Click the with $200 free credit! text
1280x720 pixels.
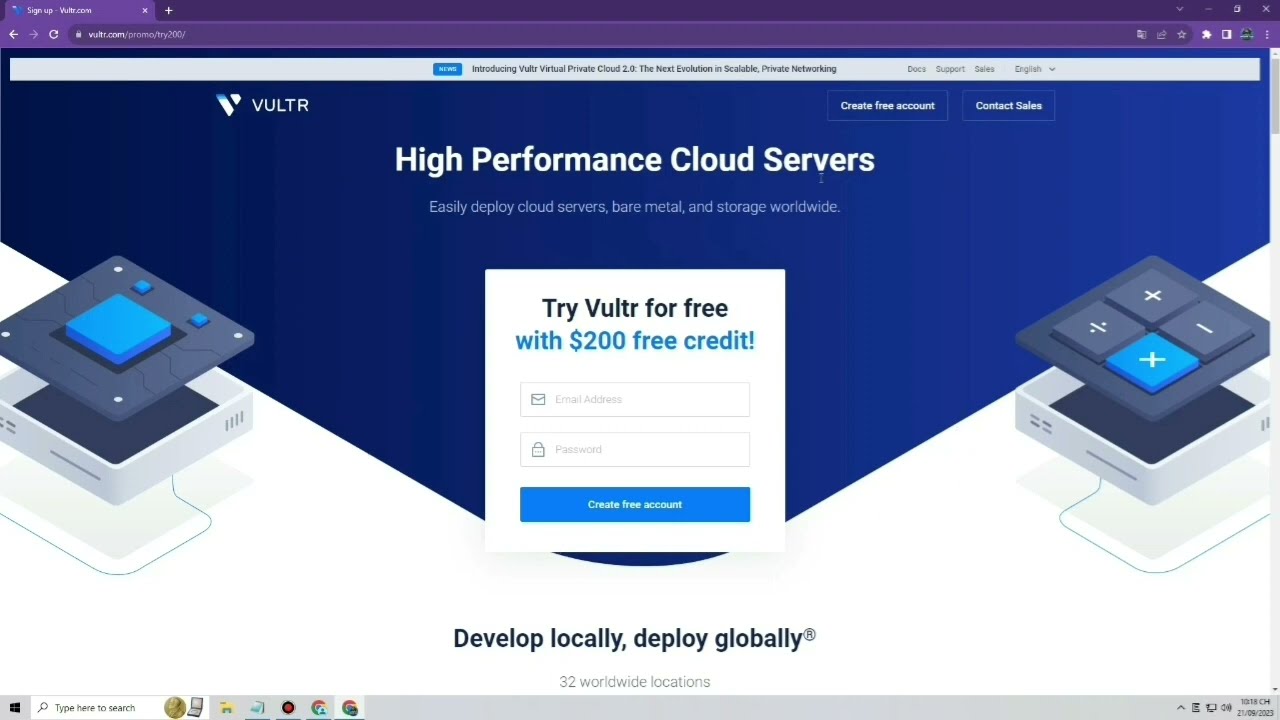click(x=635, y=340)
